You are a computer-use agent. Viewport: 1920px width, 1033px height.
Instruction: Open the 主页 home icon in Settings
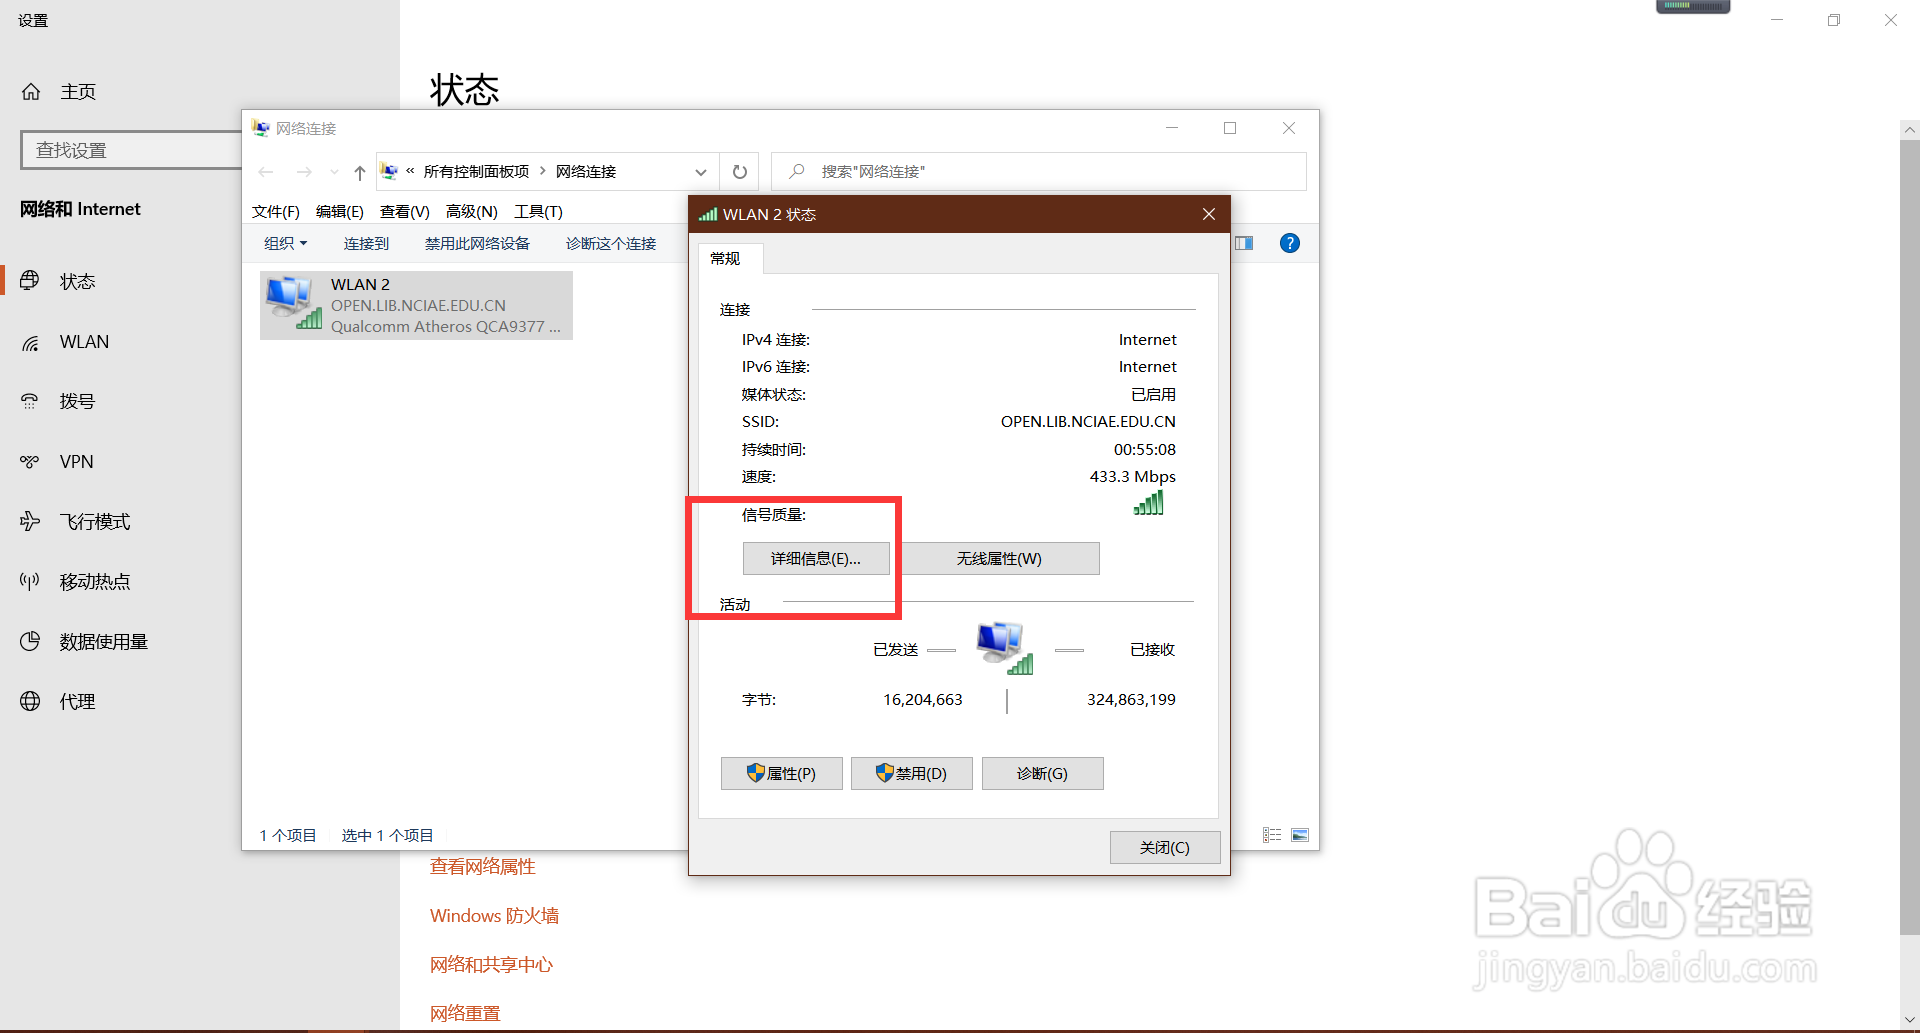[31, 92]
